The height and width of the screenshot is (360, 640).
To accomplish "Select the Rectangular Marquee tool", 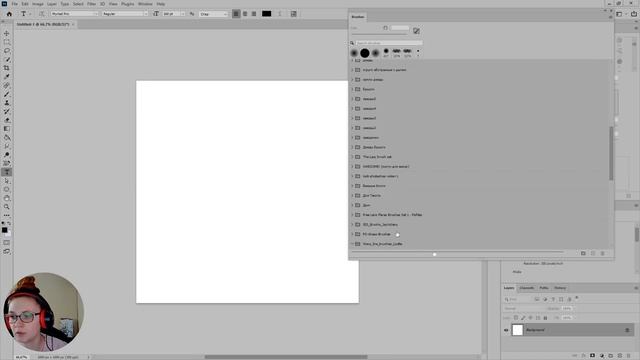I will point(7,42).
